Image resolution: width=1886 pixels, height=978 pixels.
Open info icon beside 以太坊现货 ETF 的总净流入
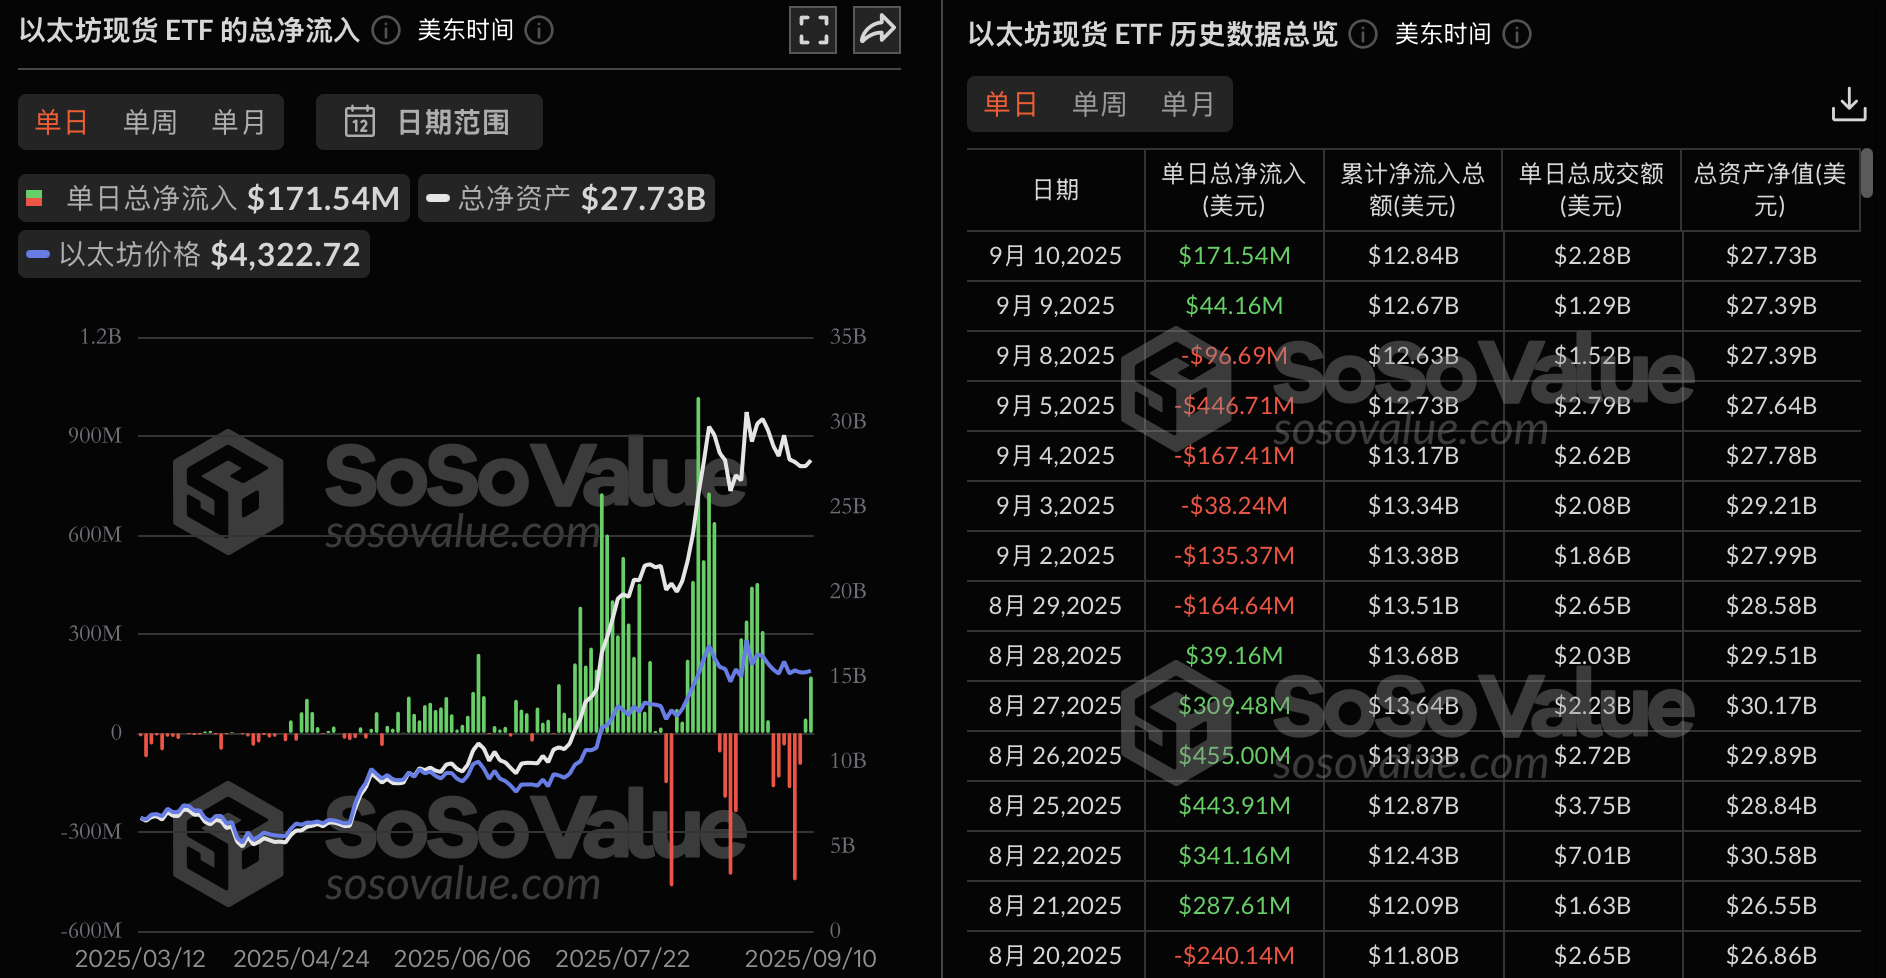(x=386, y=30)
